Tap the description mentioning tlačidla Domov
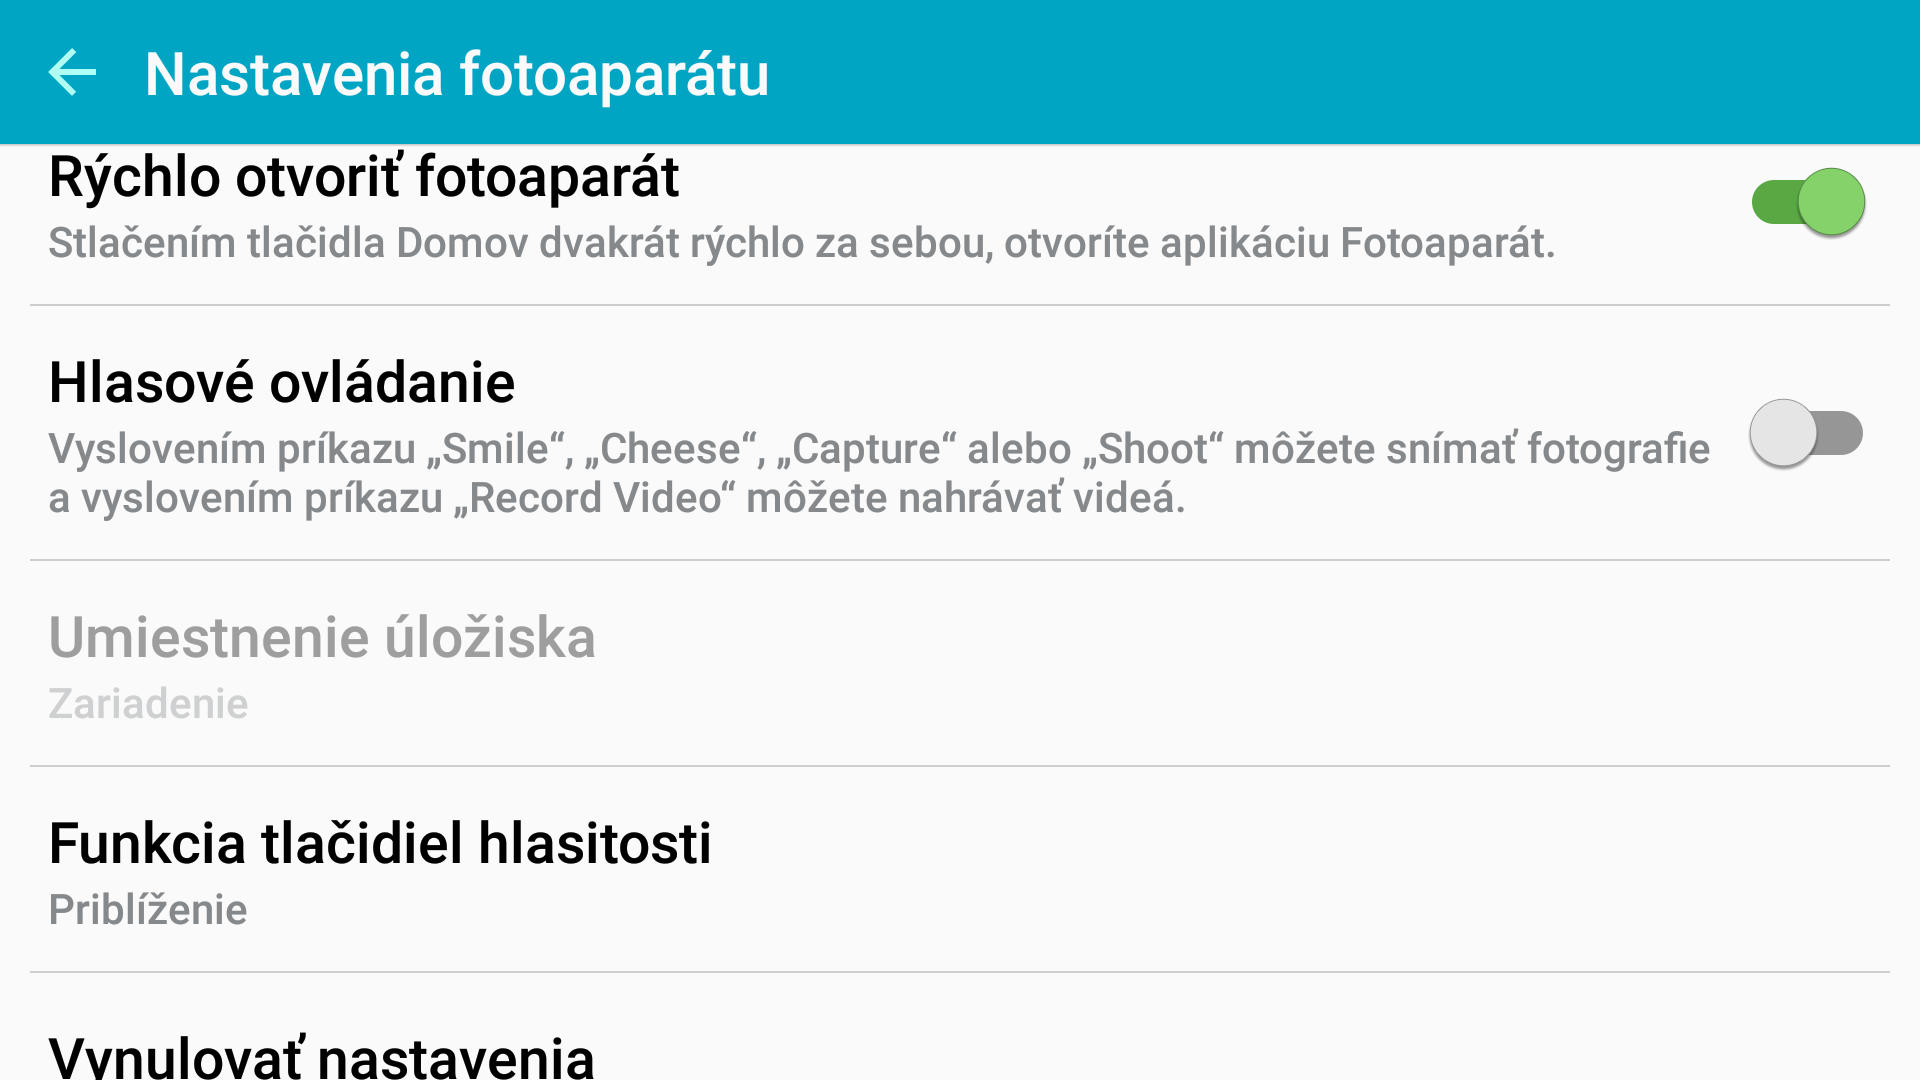The image size is (1920, 1080). [802, 244]
